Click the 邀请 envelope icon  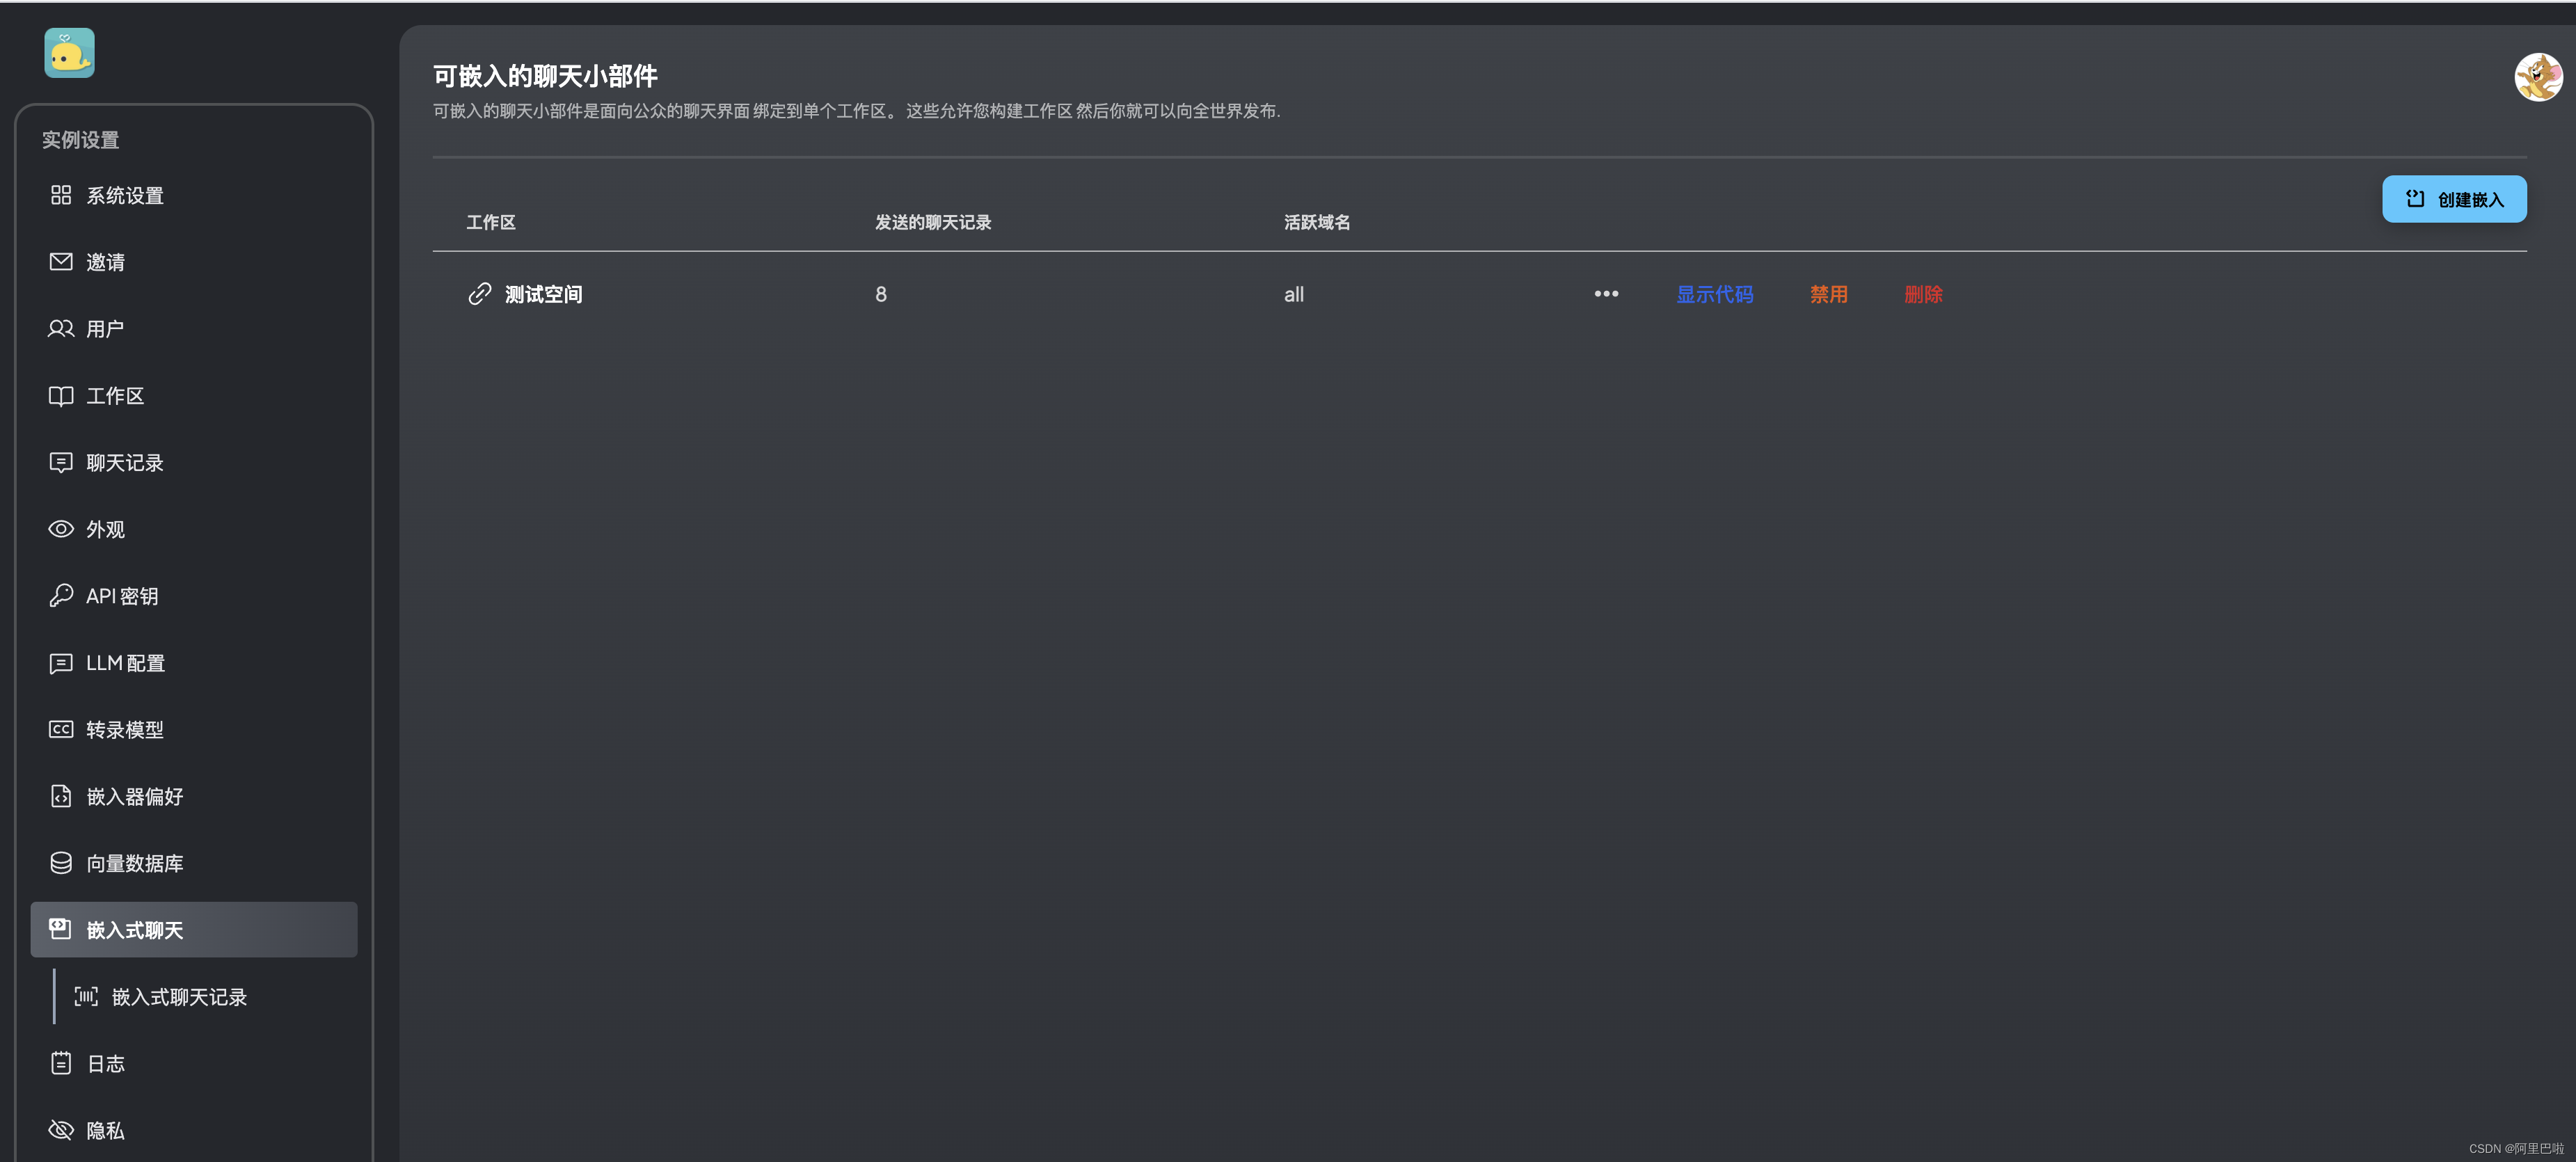[61, 261]
